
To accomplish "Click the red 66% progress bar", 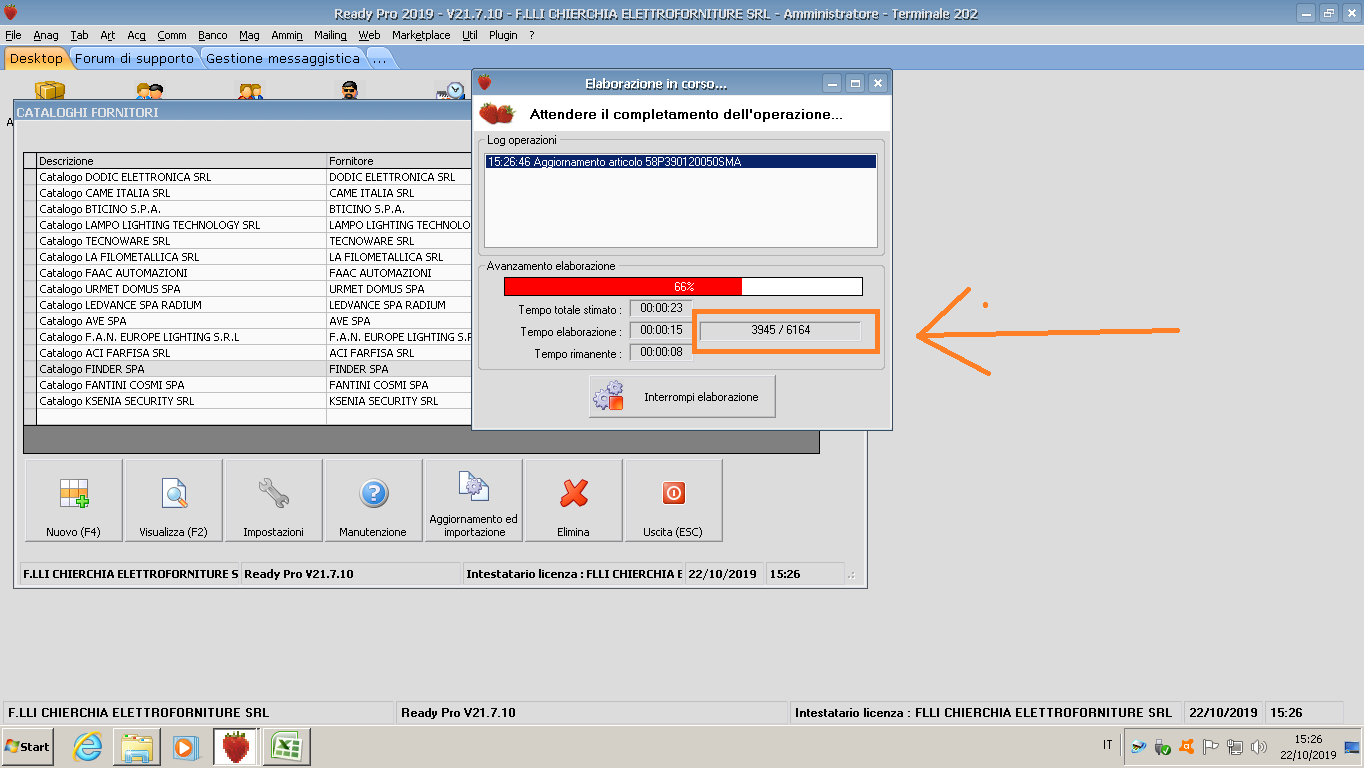I will 683,287.
